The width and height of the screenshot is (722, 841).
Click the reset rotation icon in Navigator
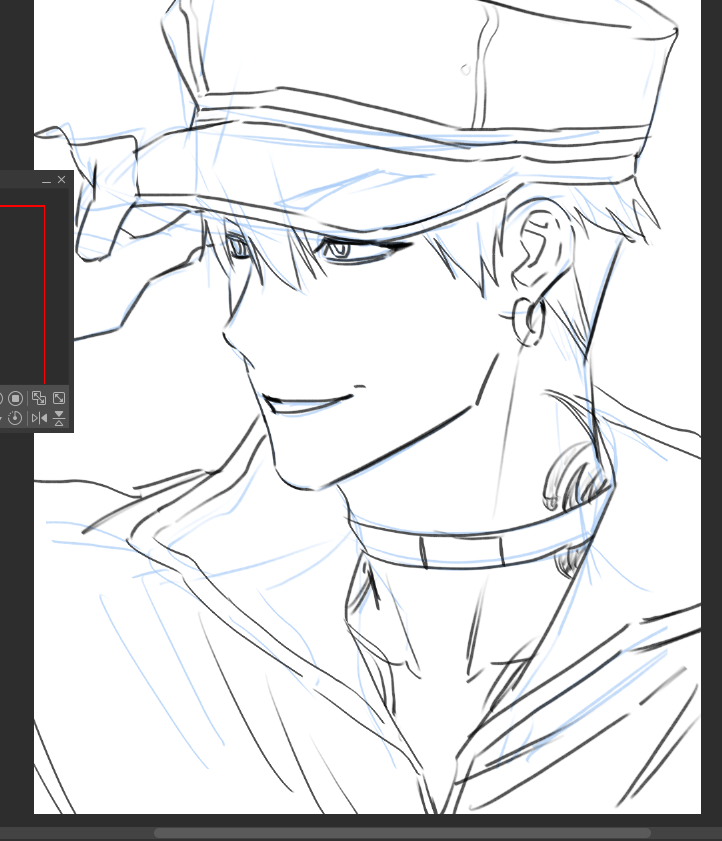15,418
